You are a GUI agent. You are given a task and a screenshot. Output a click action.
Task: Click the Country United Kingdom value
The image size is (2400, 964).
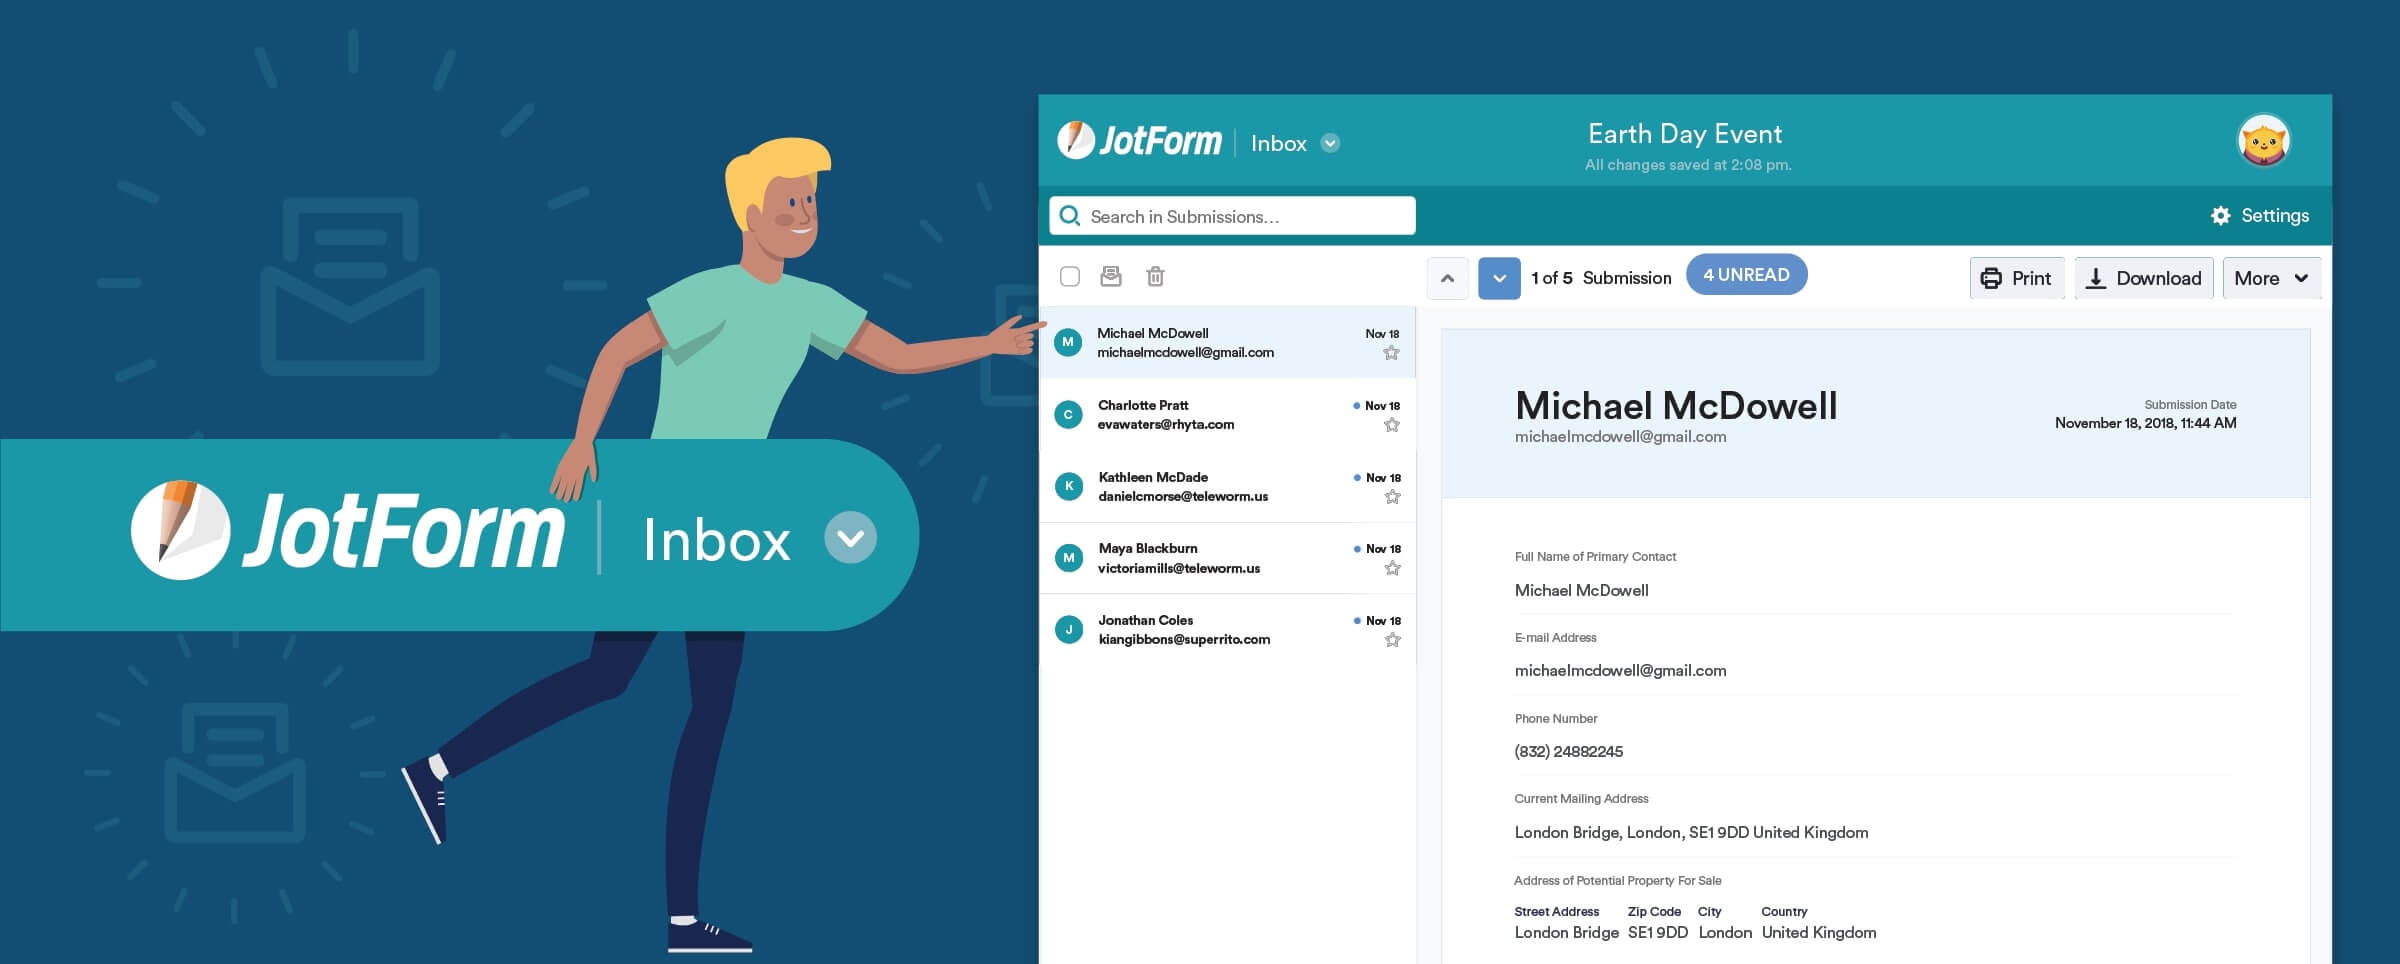coord(1819,933)
